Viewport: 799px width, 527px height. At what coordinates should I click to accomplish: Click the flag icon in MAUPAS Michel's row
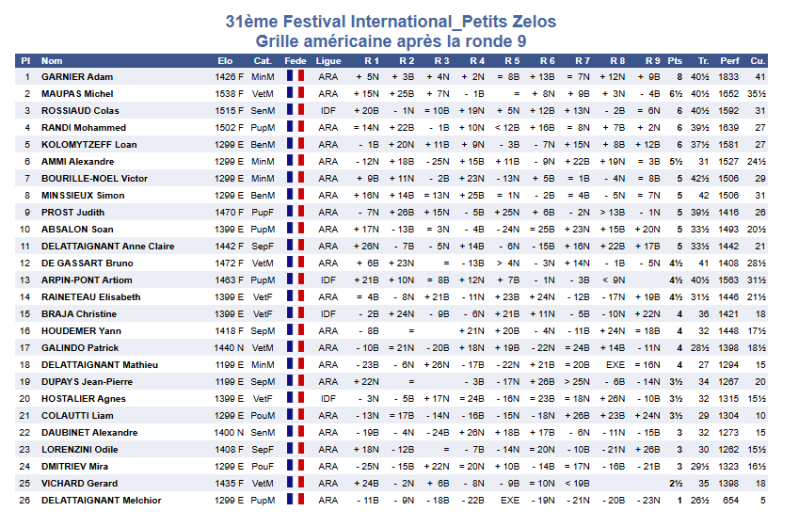(x=295, y=93)
